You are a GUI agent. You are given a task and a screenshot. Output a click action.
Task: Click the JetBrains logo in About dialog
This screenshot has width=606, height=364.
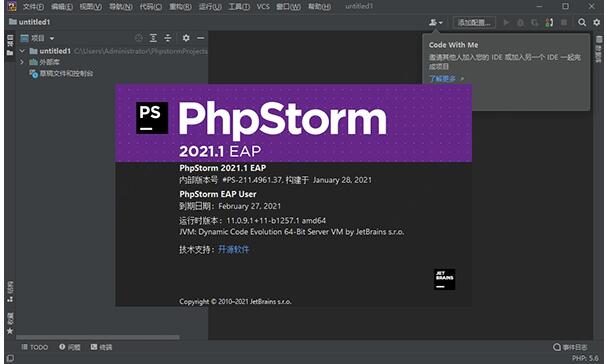click(x=444, y=279)
